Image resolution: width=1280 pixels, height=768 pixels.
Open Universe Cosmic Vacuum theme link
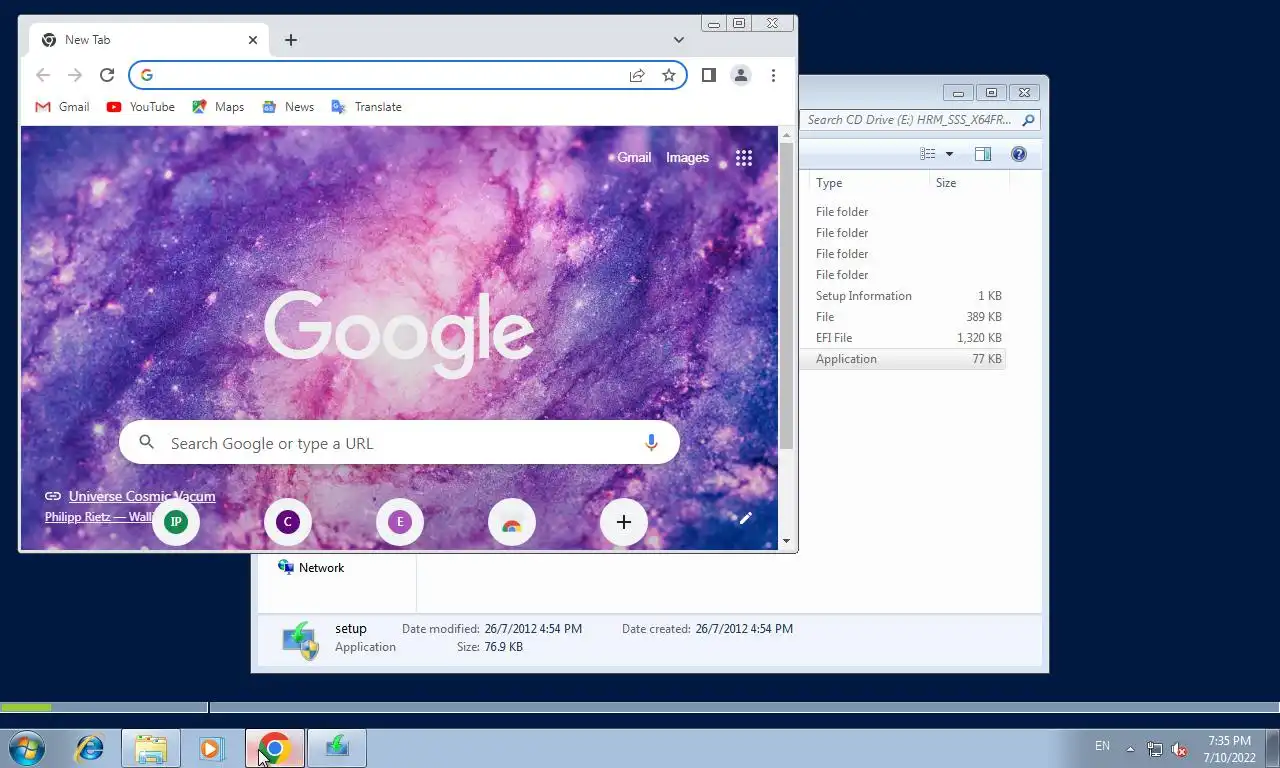(142, 496)
